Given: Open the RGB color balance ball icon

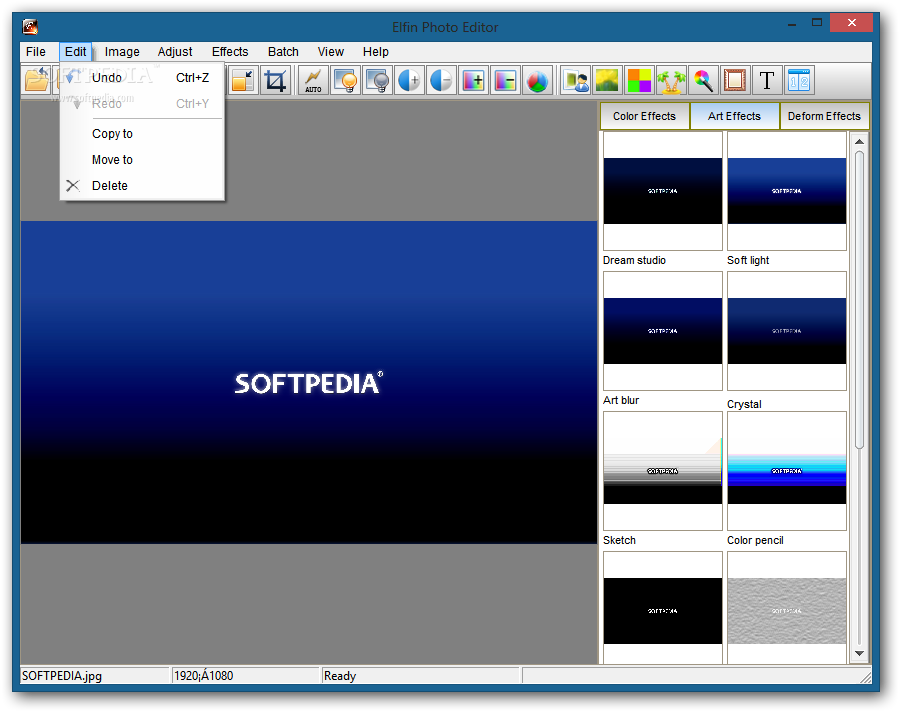Looking at the screenshot, I should [538, 80].
